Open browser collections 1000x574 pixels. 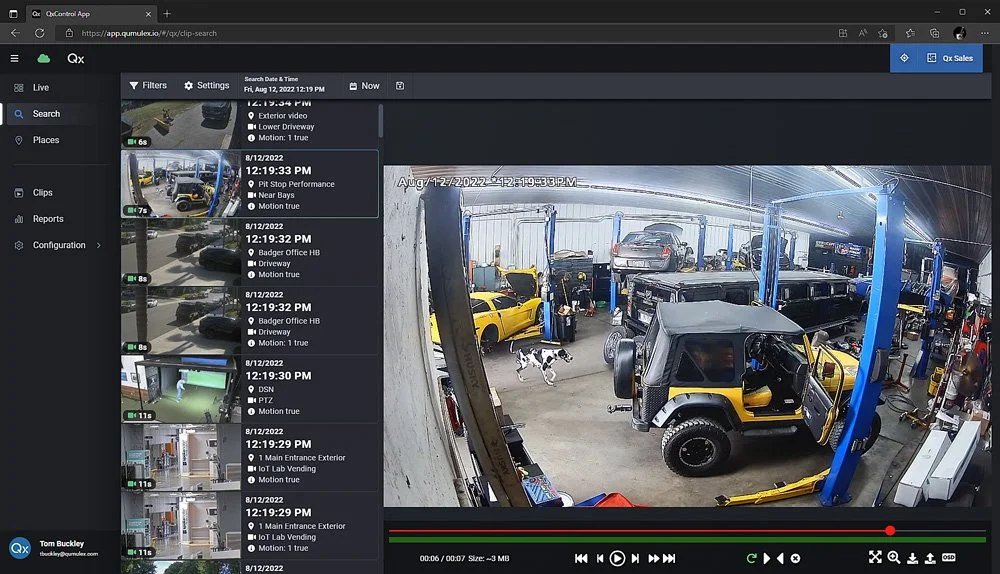pyautogui.click(x=934, y=33)
